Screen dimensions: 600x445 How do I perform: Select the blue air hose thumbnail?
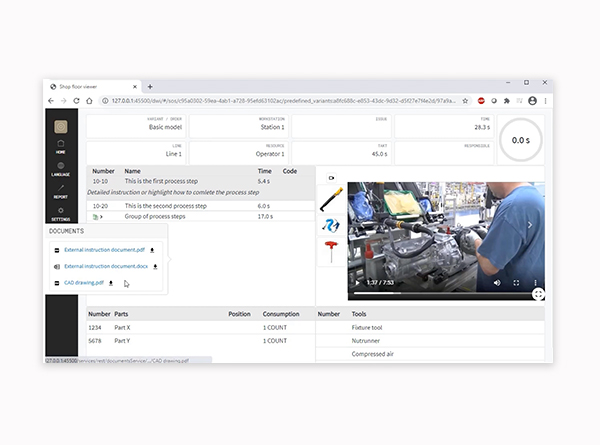[x=331, y=226]
